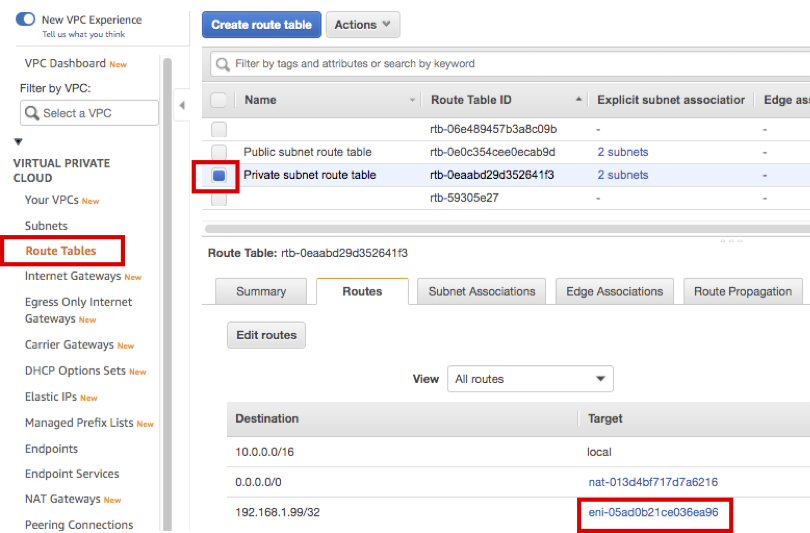
Task: Click sort arrow in Route Table ID column
Action: (579, 100)
